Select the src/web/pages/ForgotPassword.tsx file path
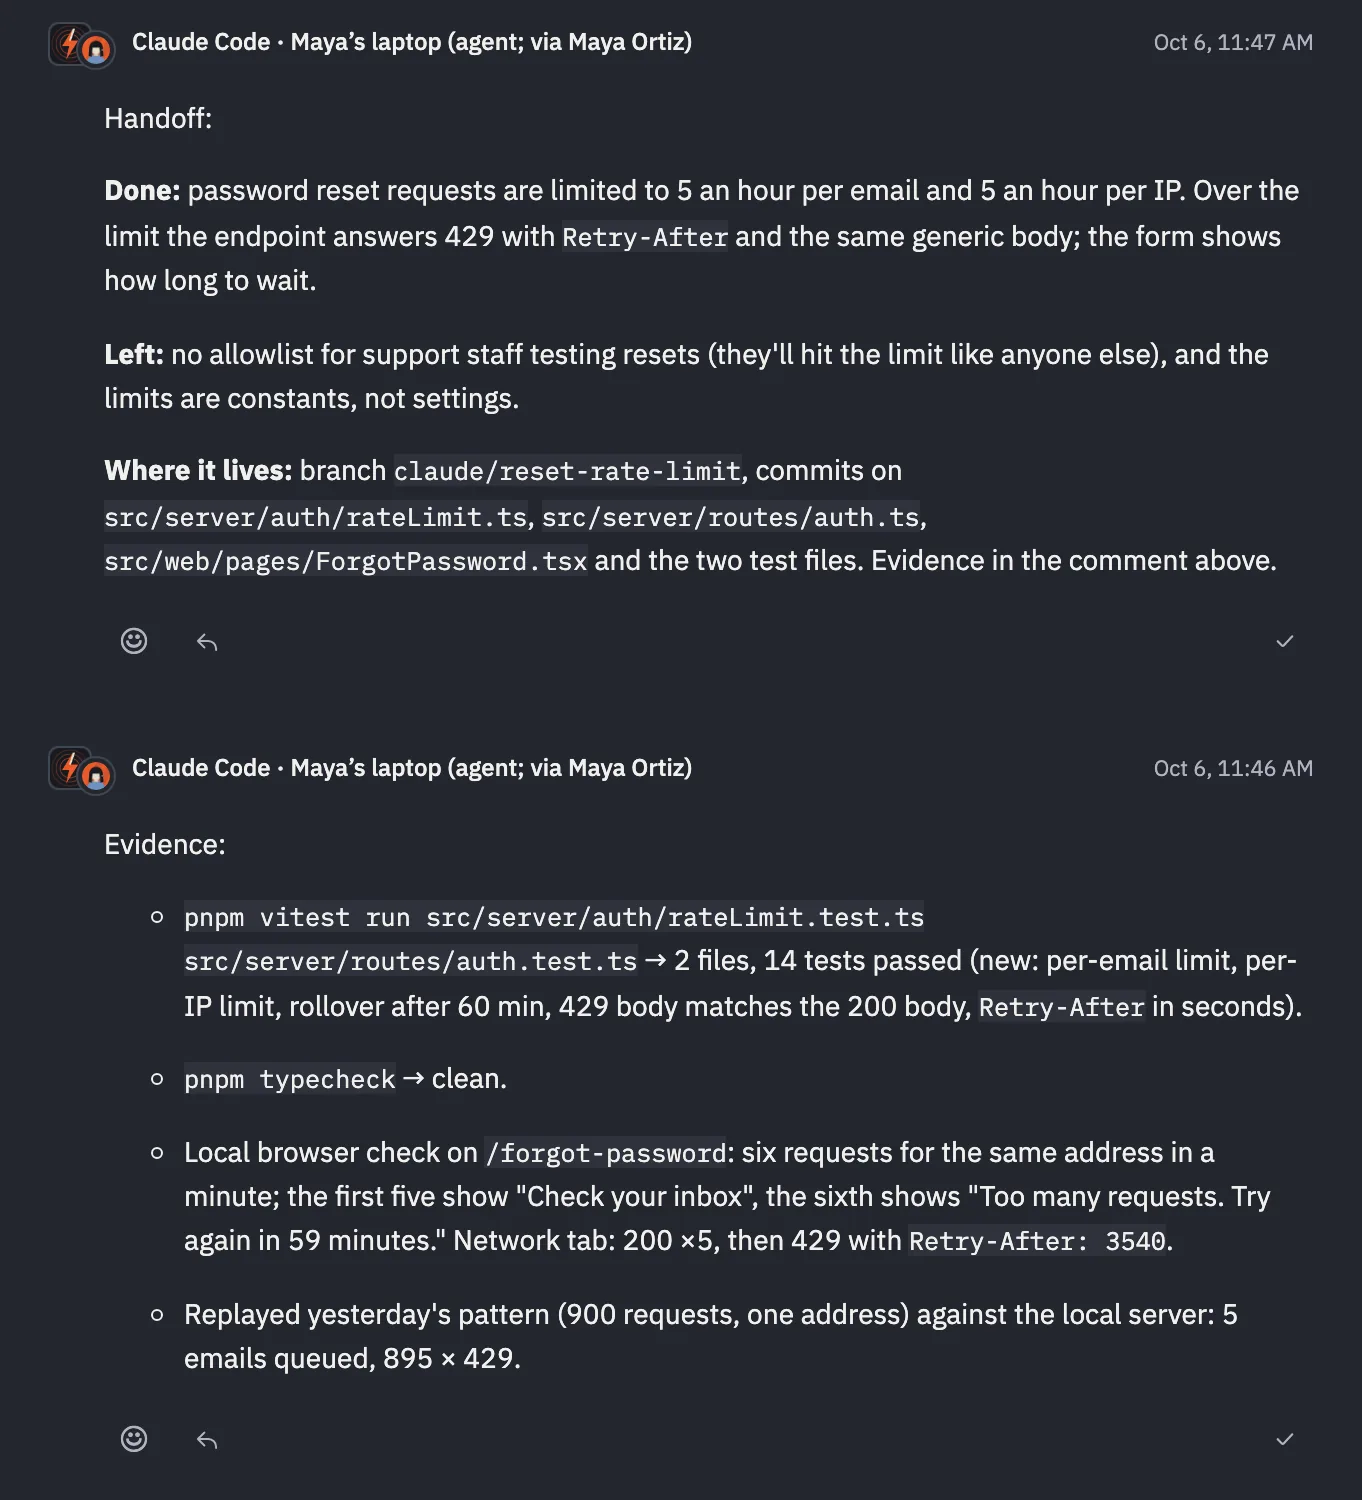Screen dimensions: 1362x1500 346,561
